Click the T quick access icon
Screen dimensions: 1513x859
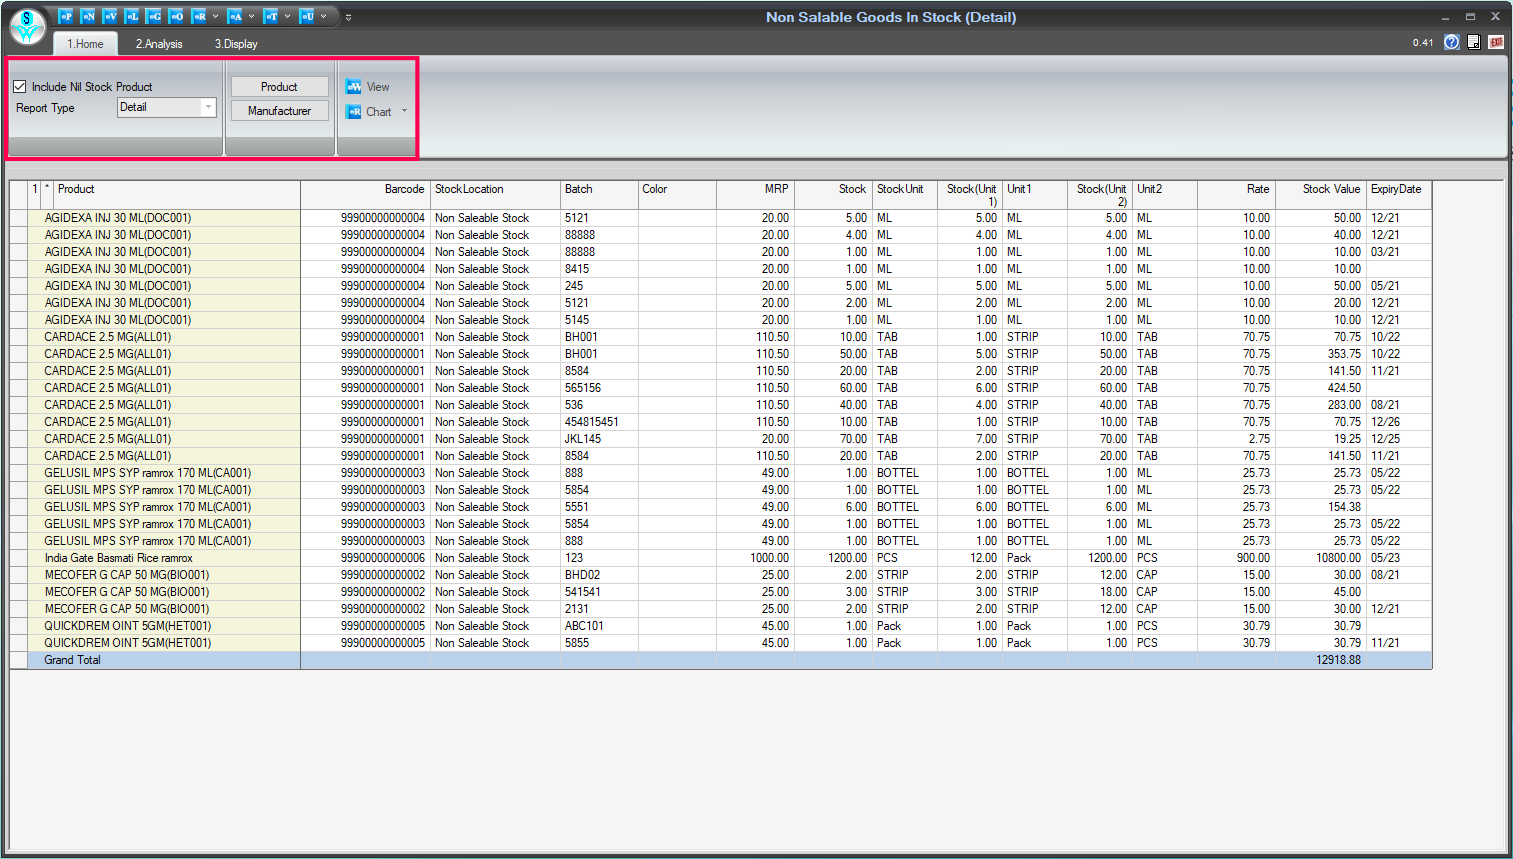pos(271,16)
